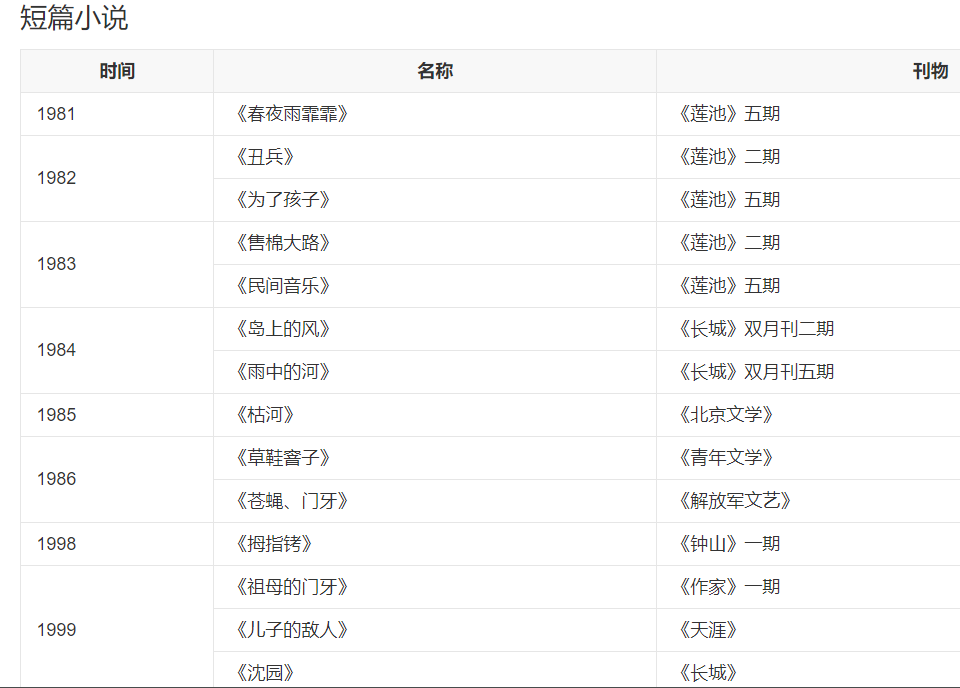Select the 名称 column header

click(435, 71)
